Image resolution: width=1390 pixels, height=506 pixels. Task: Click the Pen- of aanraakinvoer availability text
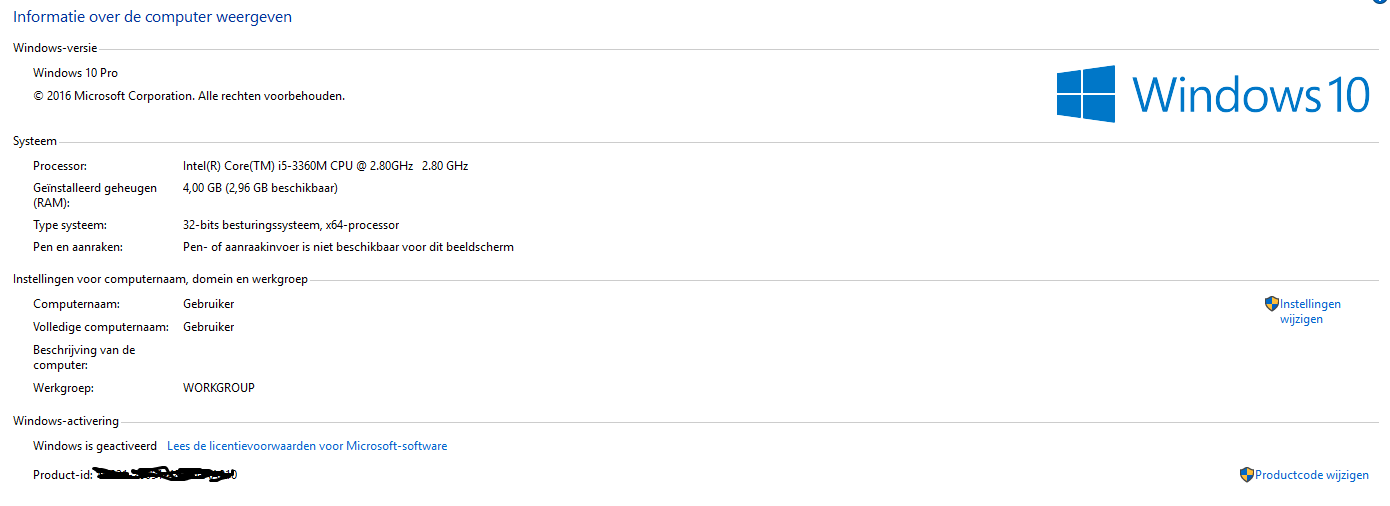pos(348,247)
